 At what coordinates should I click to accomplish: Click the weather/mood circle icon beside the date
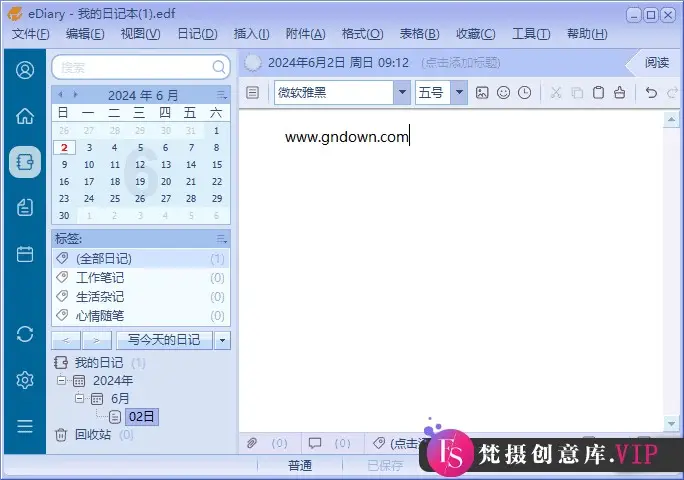tap(252, 63)
